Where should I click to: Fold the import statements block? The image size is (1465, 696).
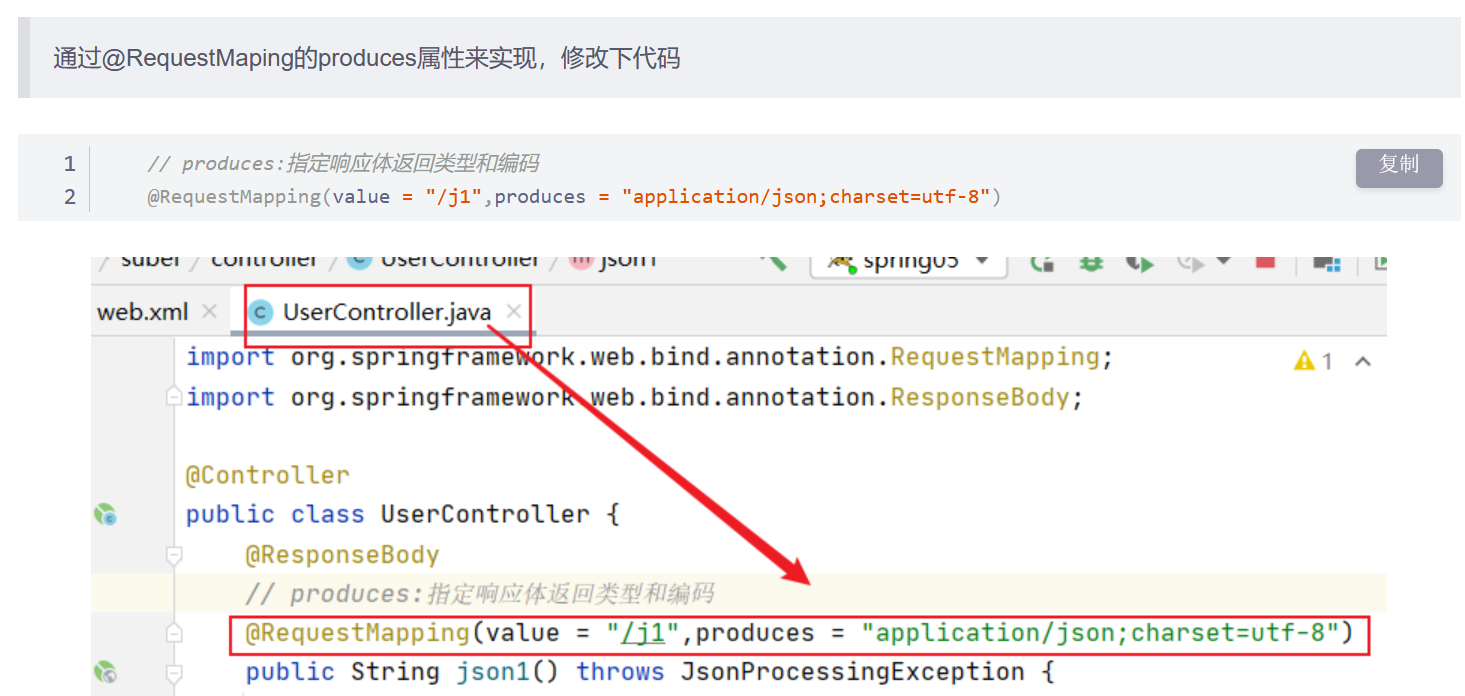(x=175, y=397)
